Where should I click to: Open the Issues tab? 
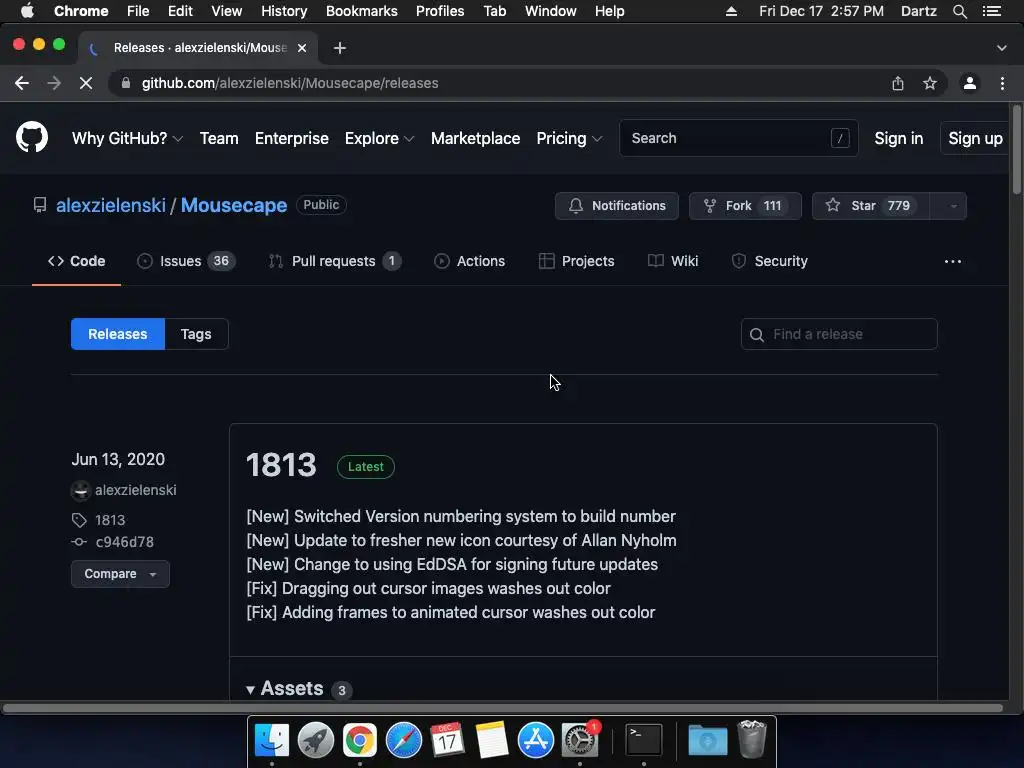[x=186, y=261]
